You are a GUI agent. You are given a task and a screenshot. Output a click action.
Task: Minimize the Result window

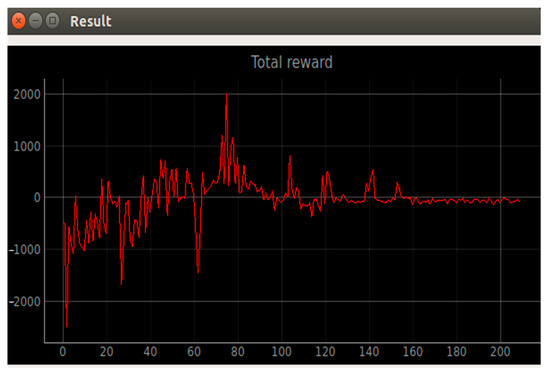35,21
